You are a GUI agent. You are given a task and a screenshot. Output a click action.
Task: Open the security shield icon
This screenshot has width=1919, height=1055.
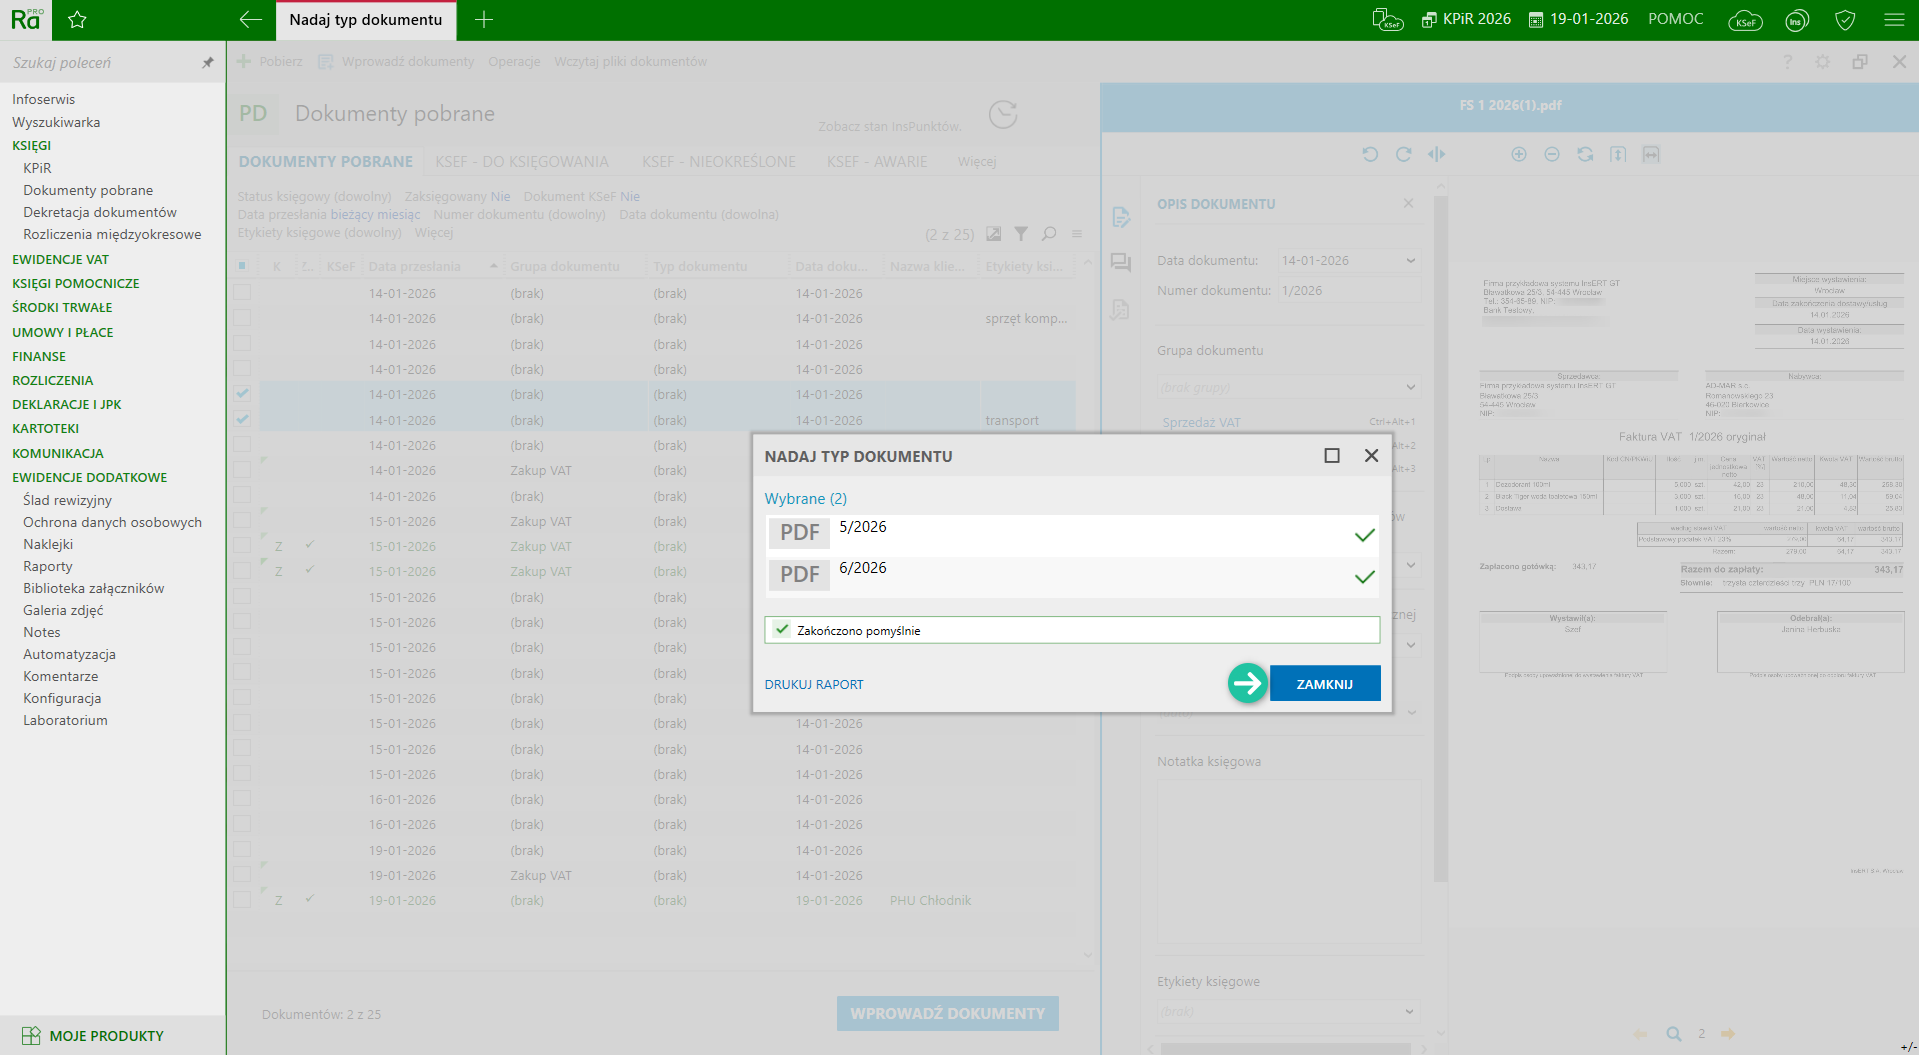(1846, 20)
